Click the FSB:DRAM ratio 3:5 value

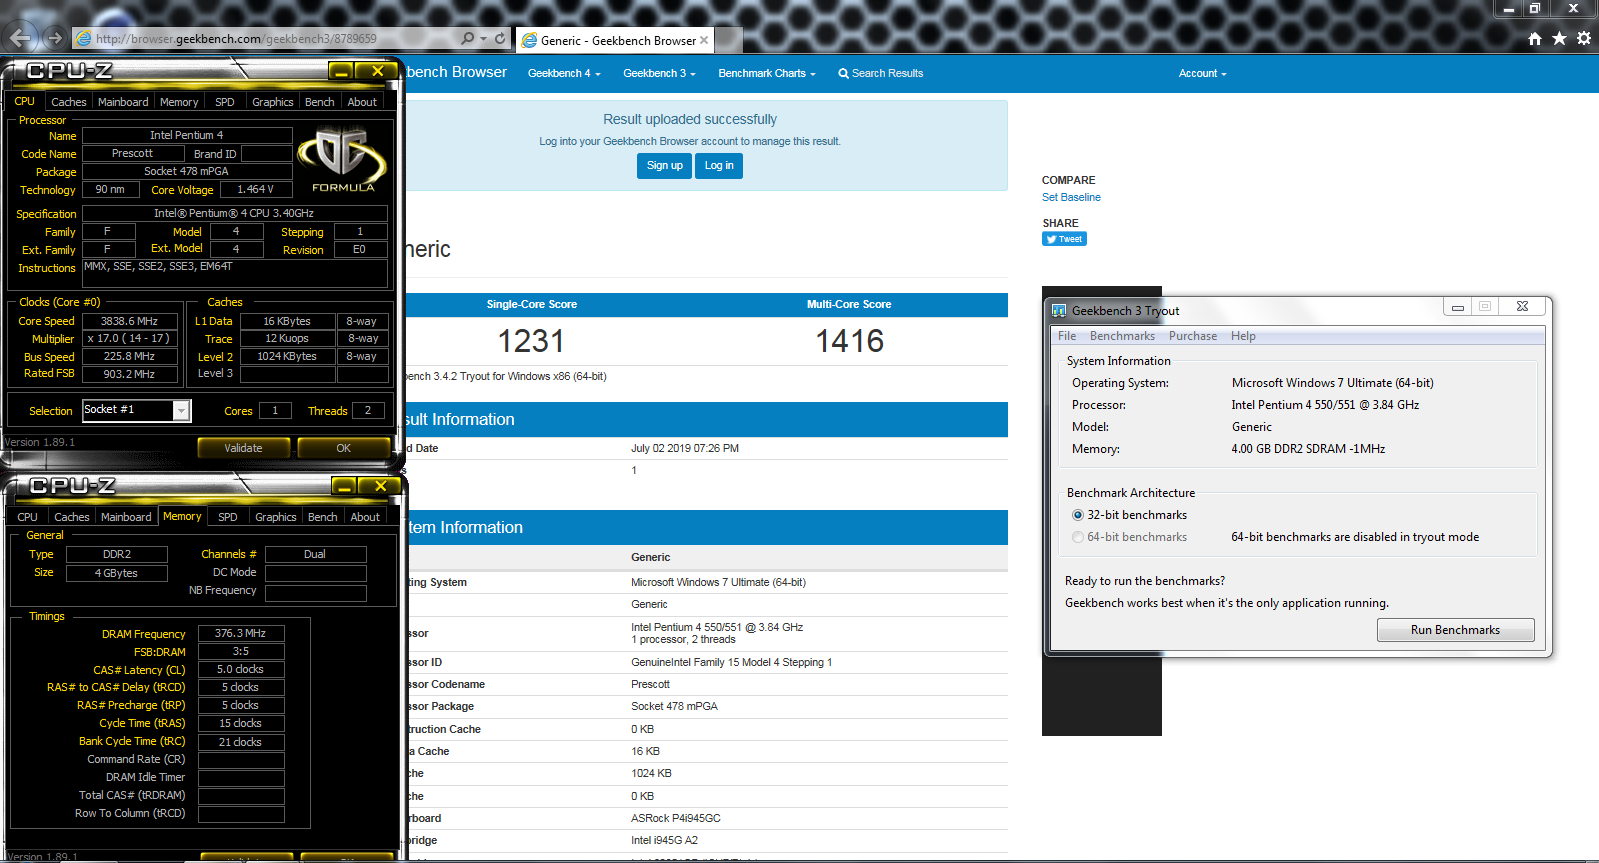(241, 651)
